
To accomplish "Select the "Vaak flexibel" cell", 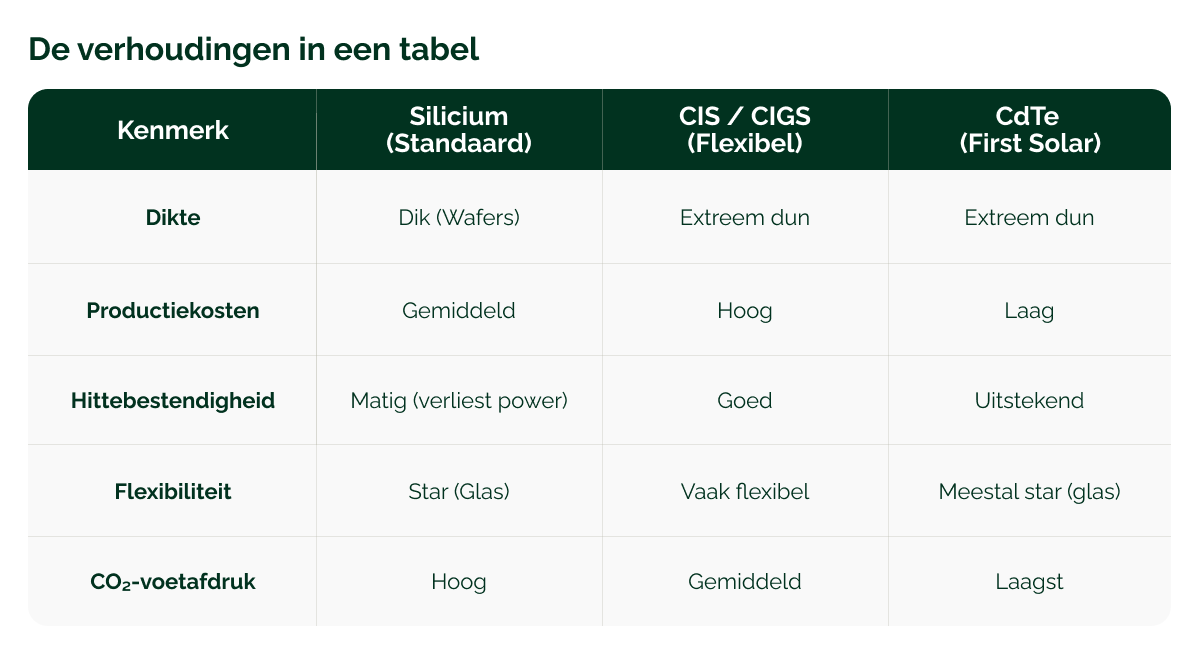I will 745,492.
